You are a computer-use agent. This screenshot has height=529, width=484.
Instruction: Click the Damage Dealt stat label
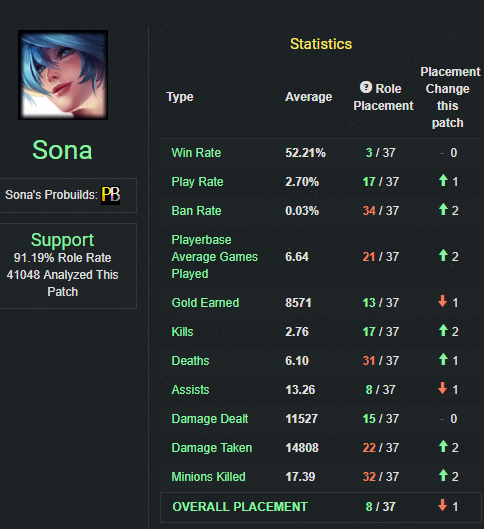pos(210,419)
